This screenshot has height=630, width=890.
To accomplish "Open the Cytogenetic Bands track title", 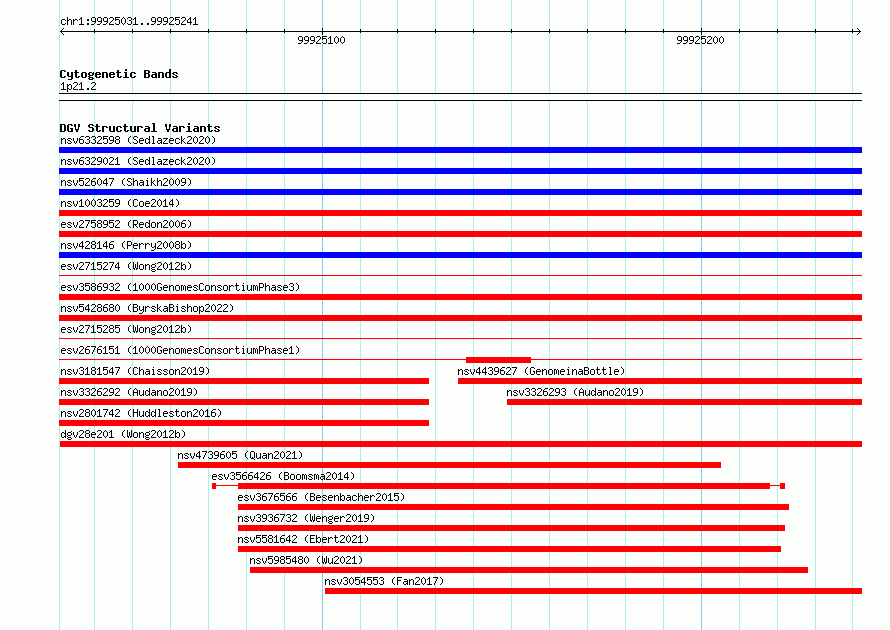I will click(x=119, y=74).
